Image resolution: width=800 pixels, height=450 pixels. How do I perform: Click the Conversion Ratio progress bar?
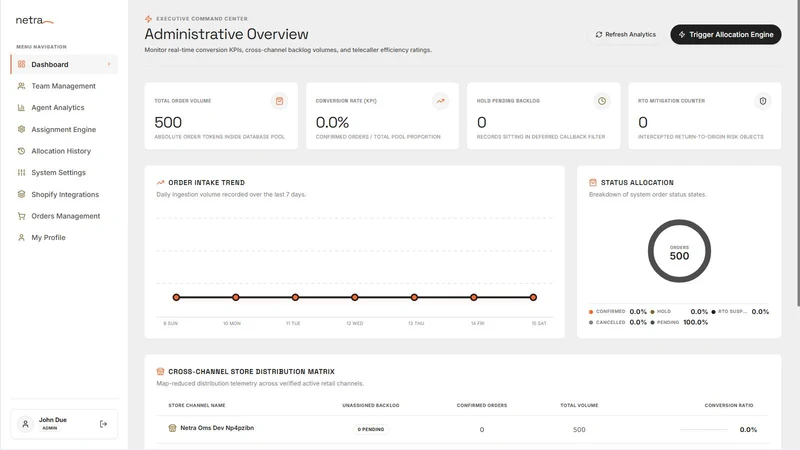(704, 430)
